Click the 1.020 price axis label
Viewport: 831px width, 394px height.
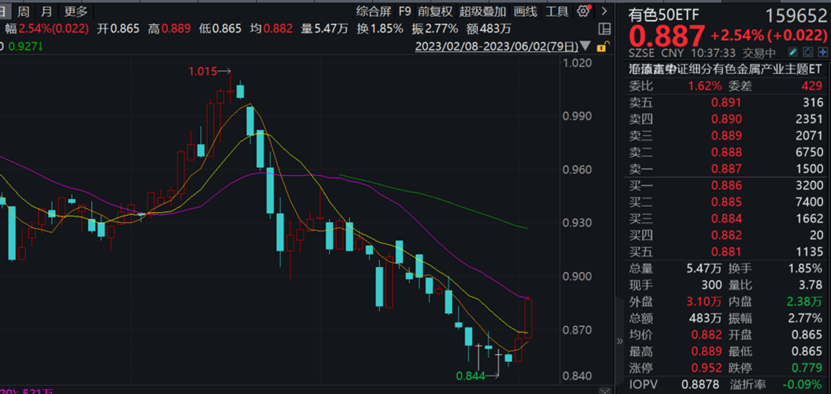tap(578, 63)
